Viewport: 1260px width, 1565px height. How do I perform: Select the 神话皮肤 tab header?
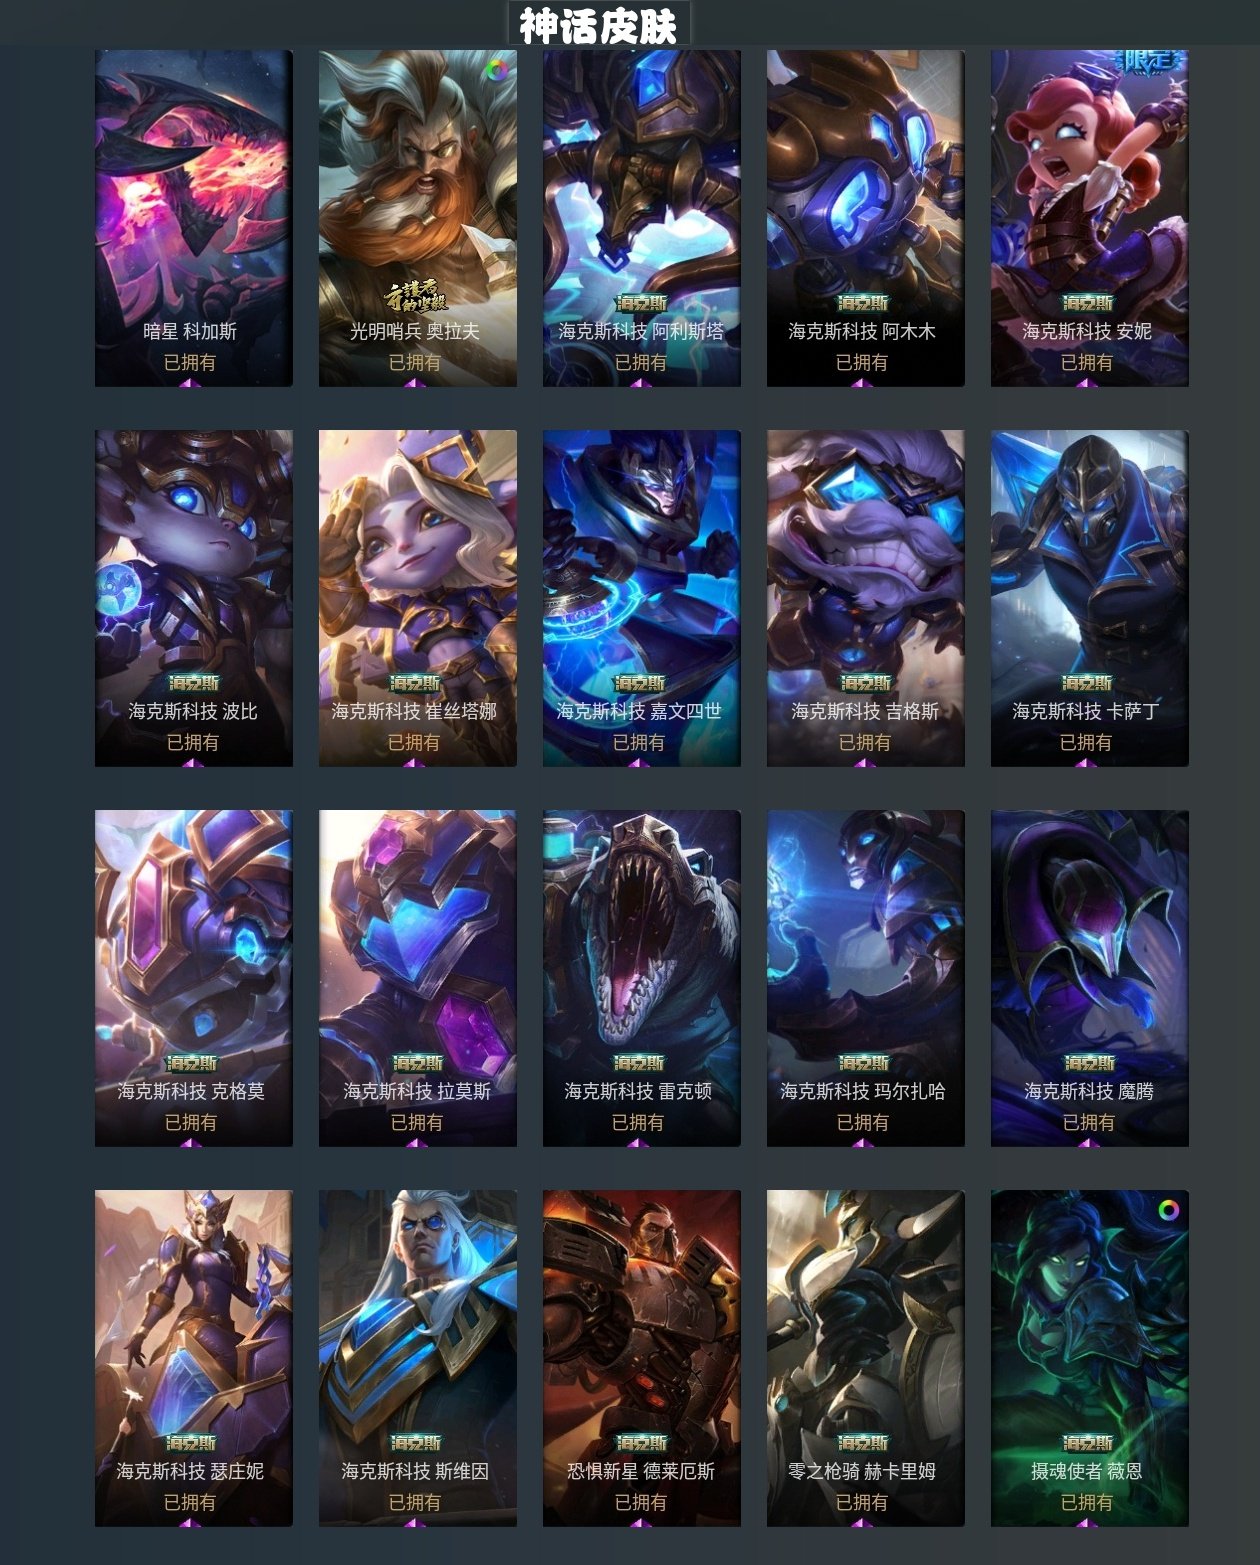tap(598, 25)
